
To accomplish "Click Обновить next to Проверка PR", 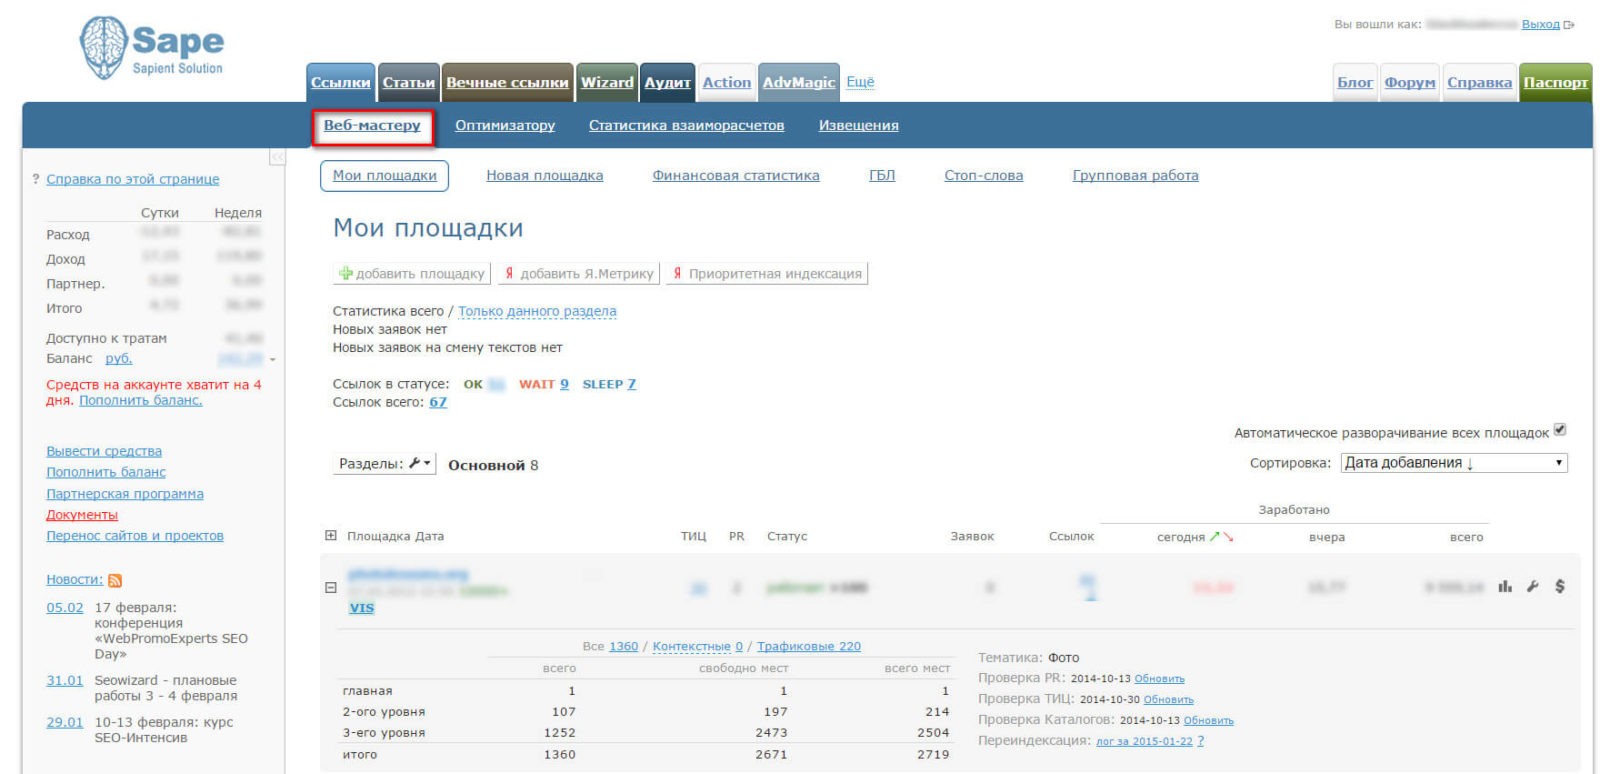I will (1159, 679).
